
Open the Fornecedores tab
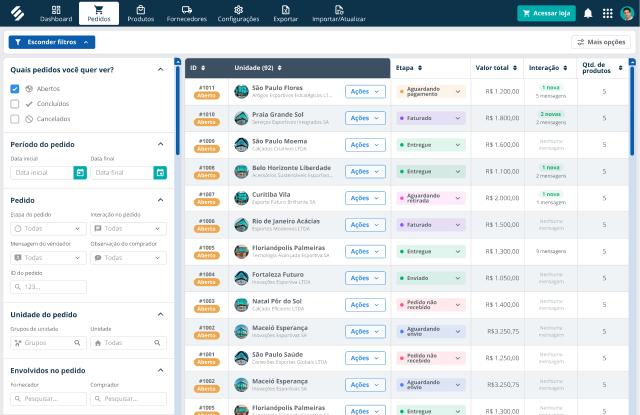[x=187, y=13]
